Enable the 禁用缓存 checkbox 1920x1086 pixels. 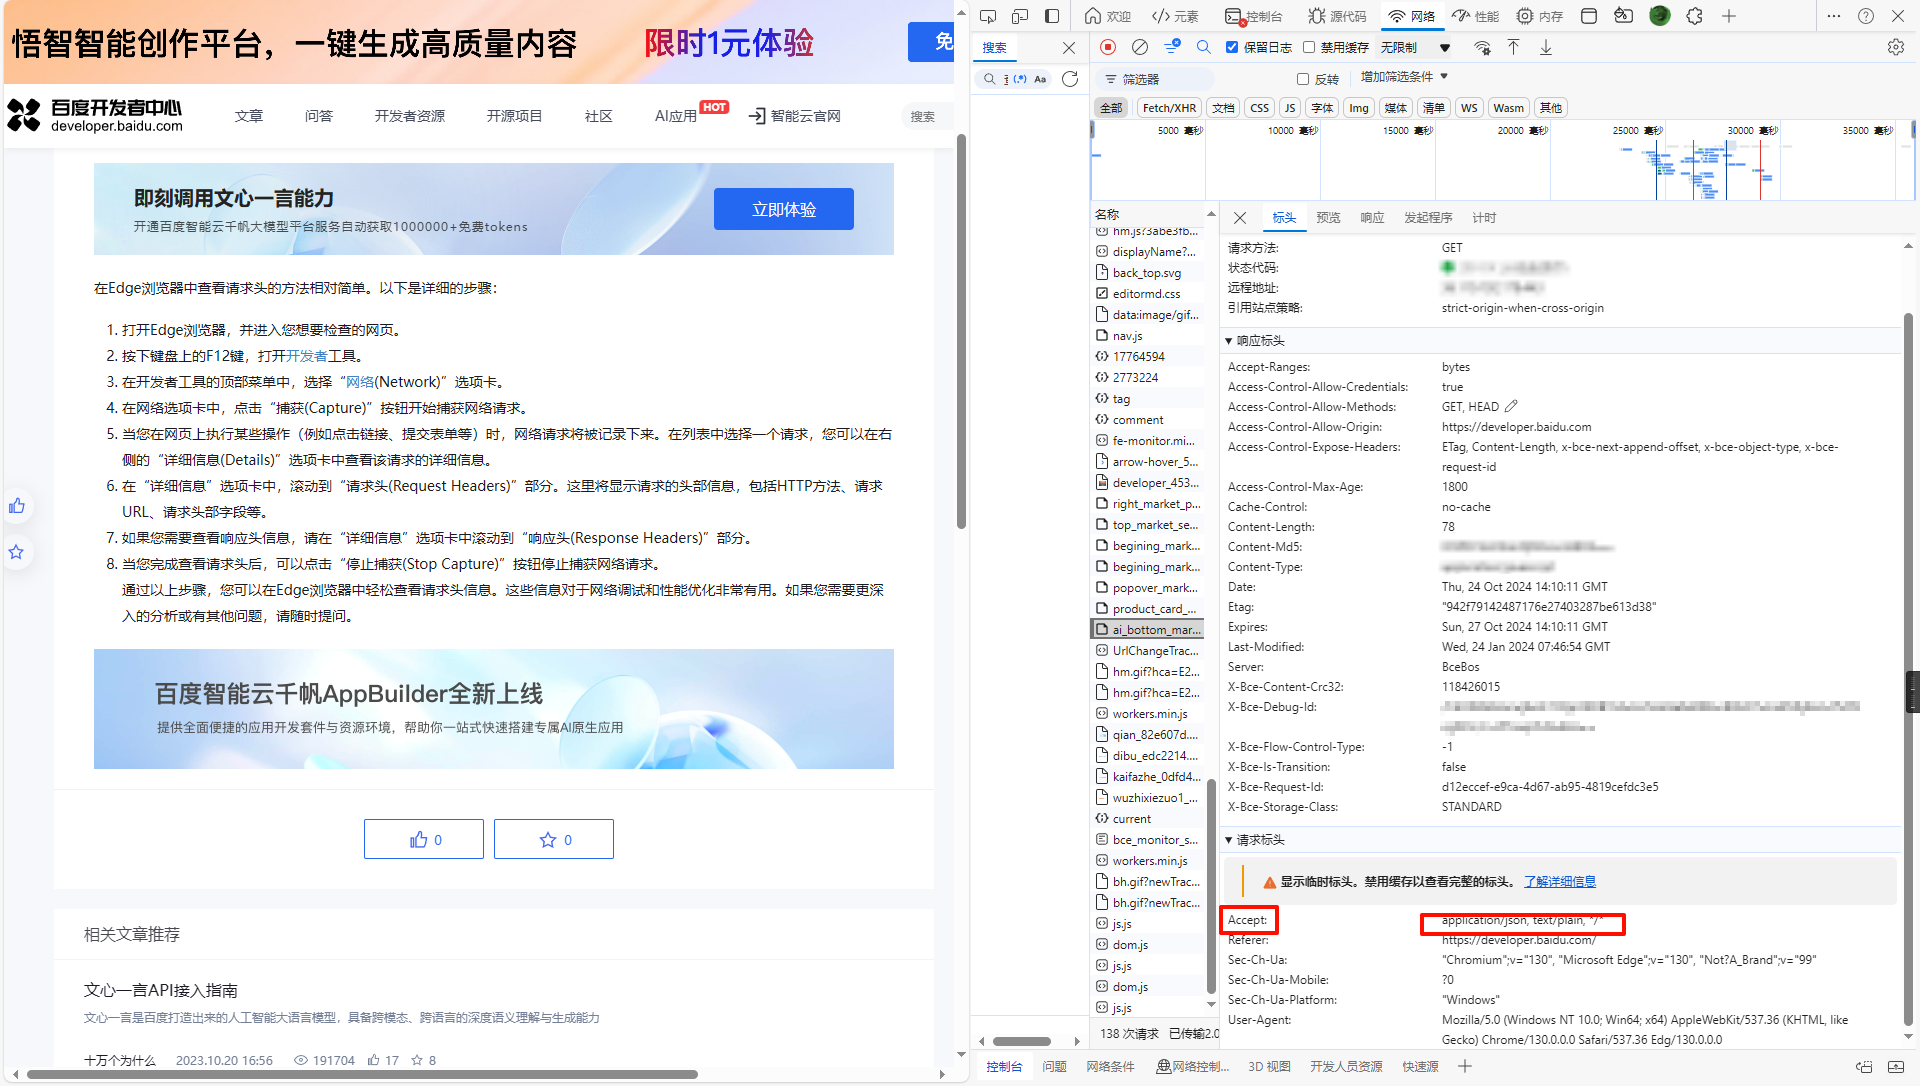click(x=1308, y=47)
